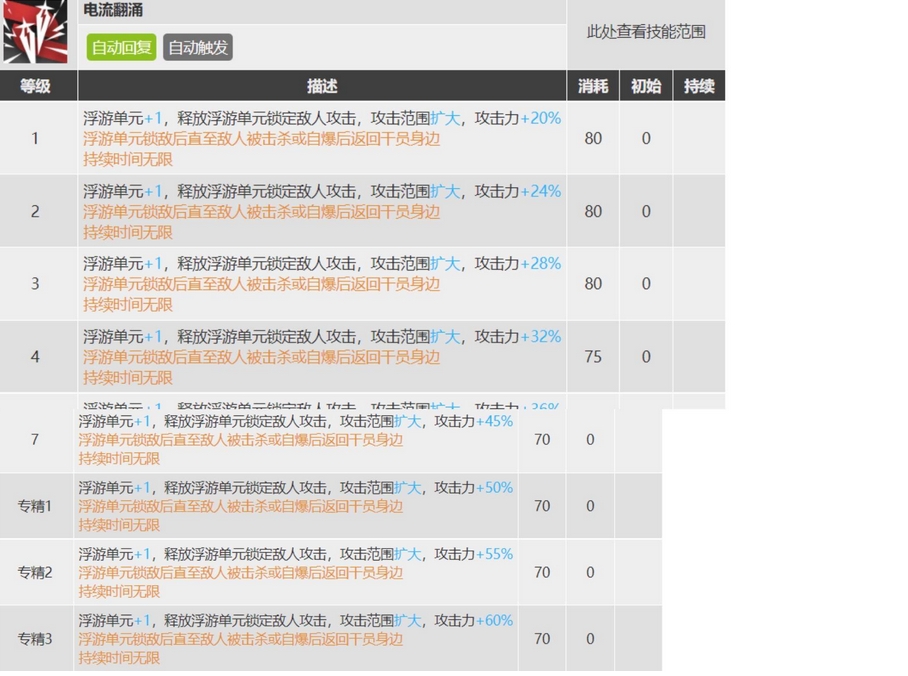Click the 初始 column header
The height and width of the screenshot is (676, 908).
tap(646, 86)
